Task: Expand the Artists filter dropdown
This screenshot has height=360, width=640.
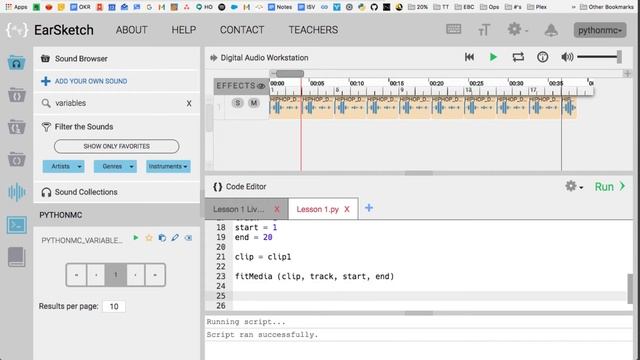Action: point(63,167)
